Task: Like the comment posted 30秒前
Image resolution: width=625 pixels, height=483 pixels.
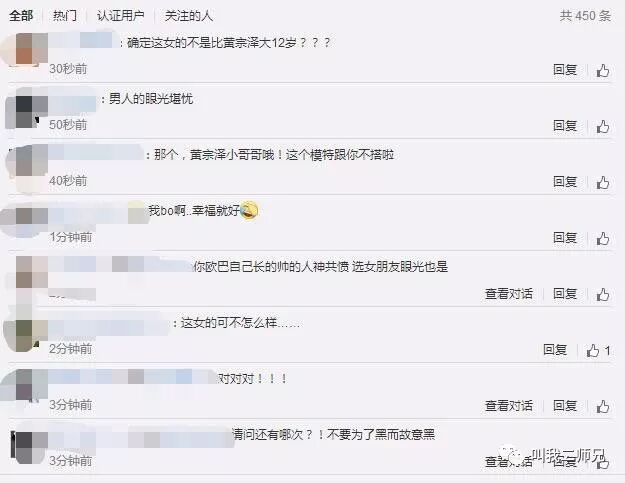Action: pos(603,71)
